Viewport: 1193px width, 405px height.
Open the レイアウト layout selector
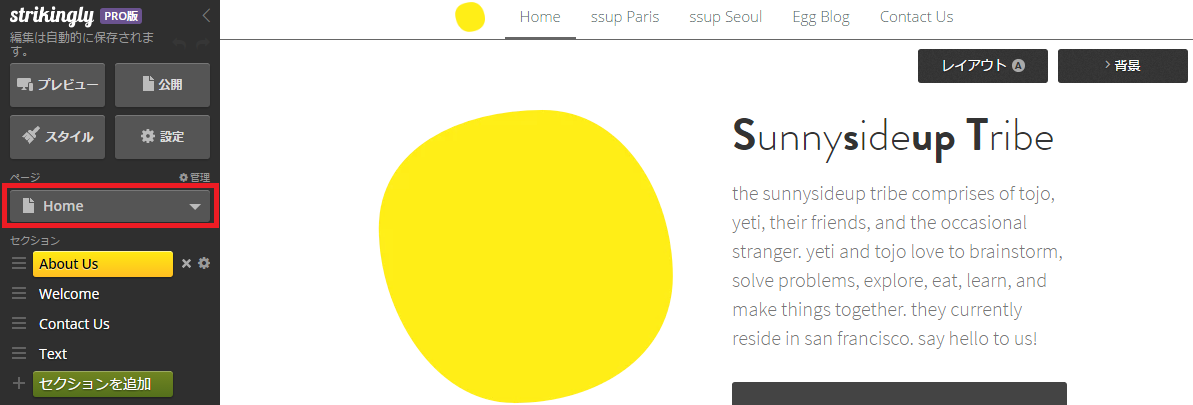click(x=983, y=65)
